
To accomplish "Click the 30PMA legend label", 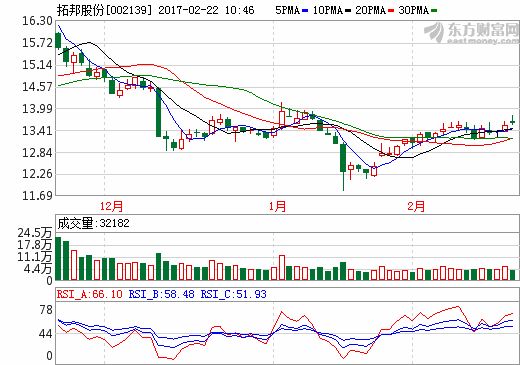I will tap(413, 10).
